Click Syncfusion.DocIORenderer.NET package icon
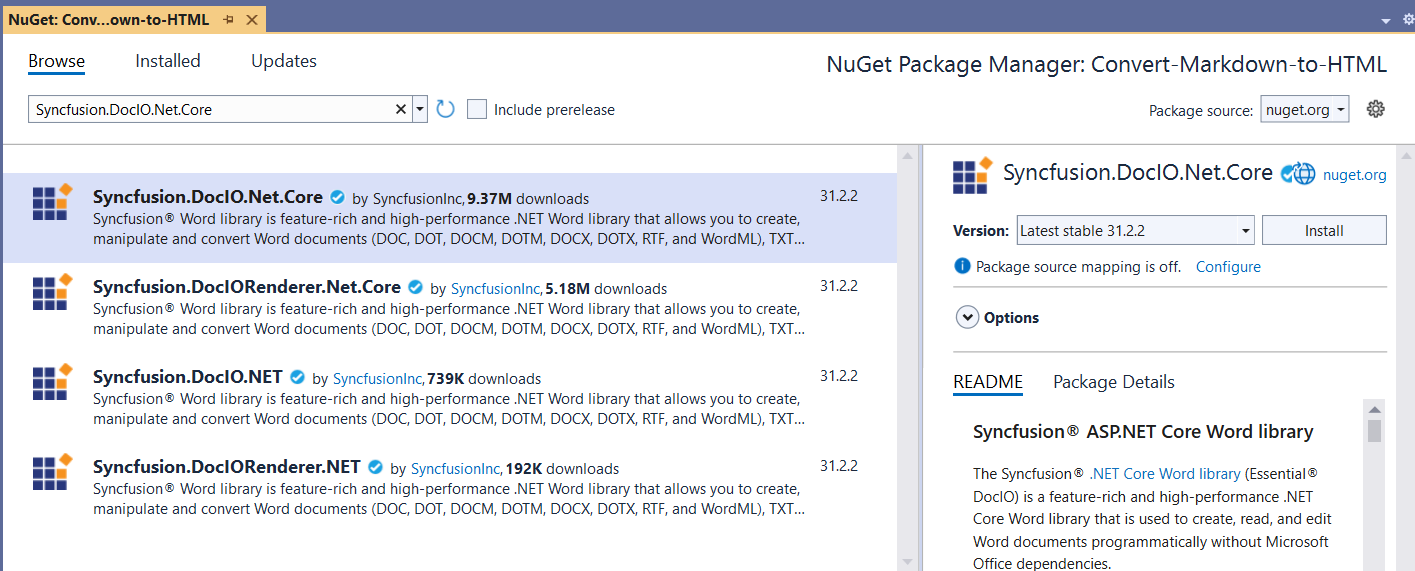1415x571 pixels. [x=52, y=472]
